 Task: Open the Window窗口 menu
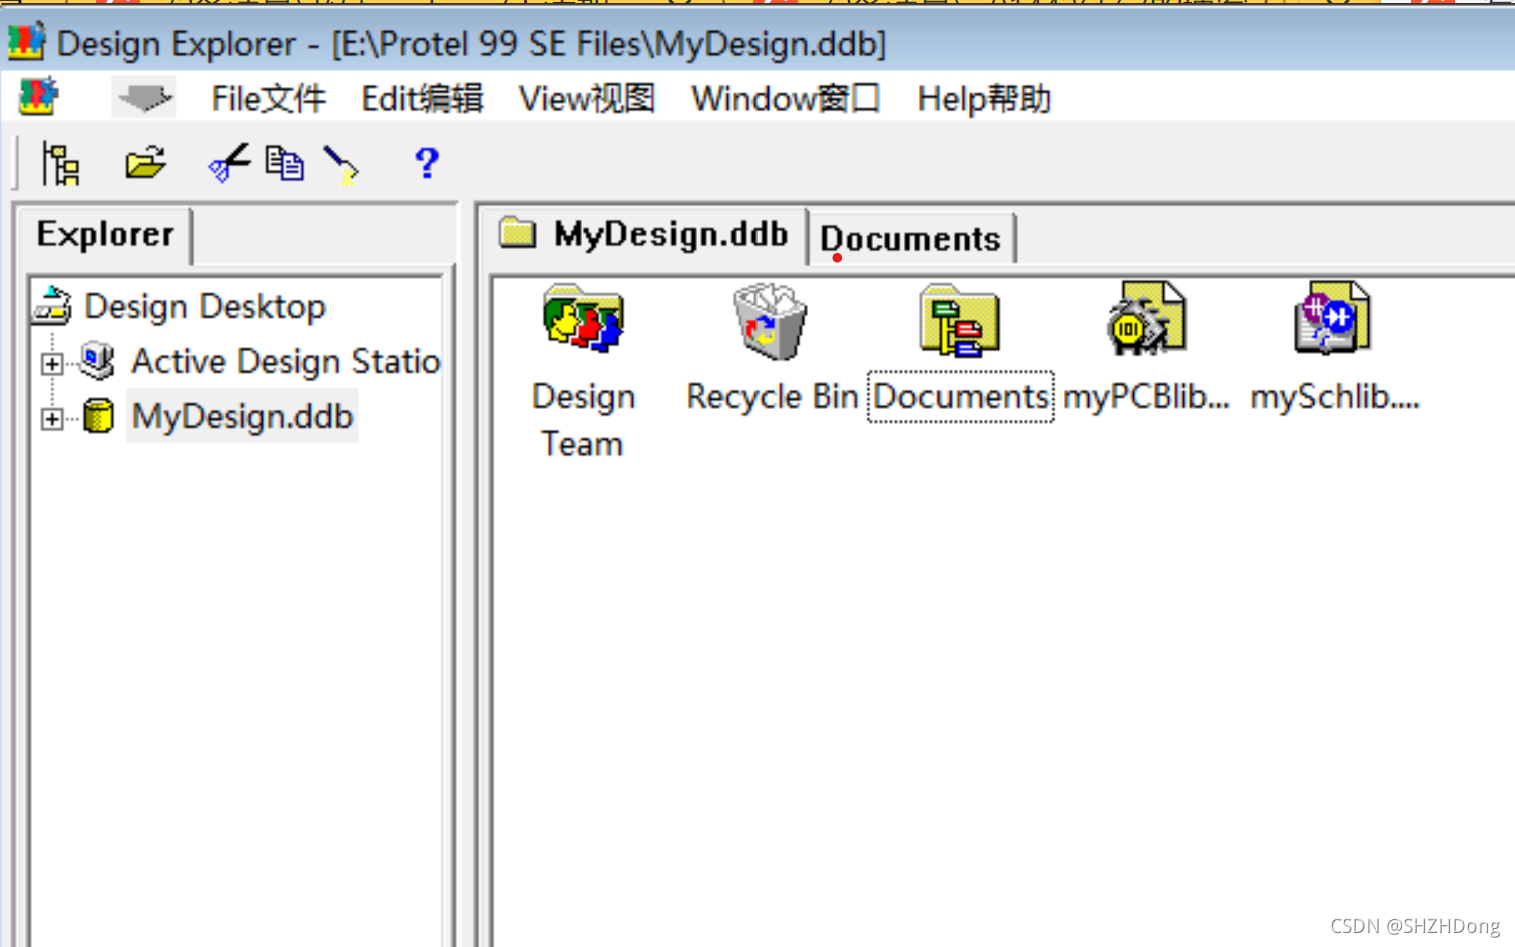(785, 99)
